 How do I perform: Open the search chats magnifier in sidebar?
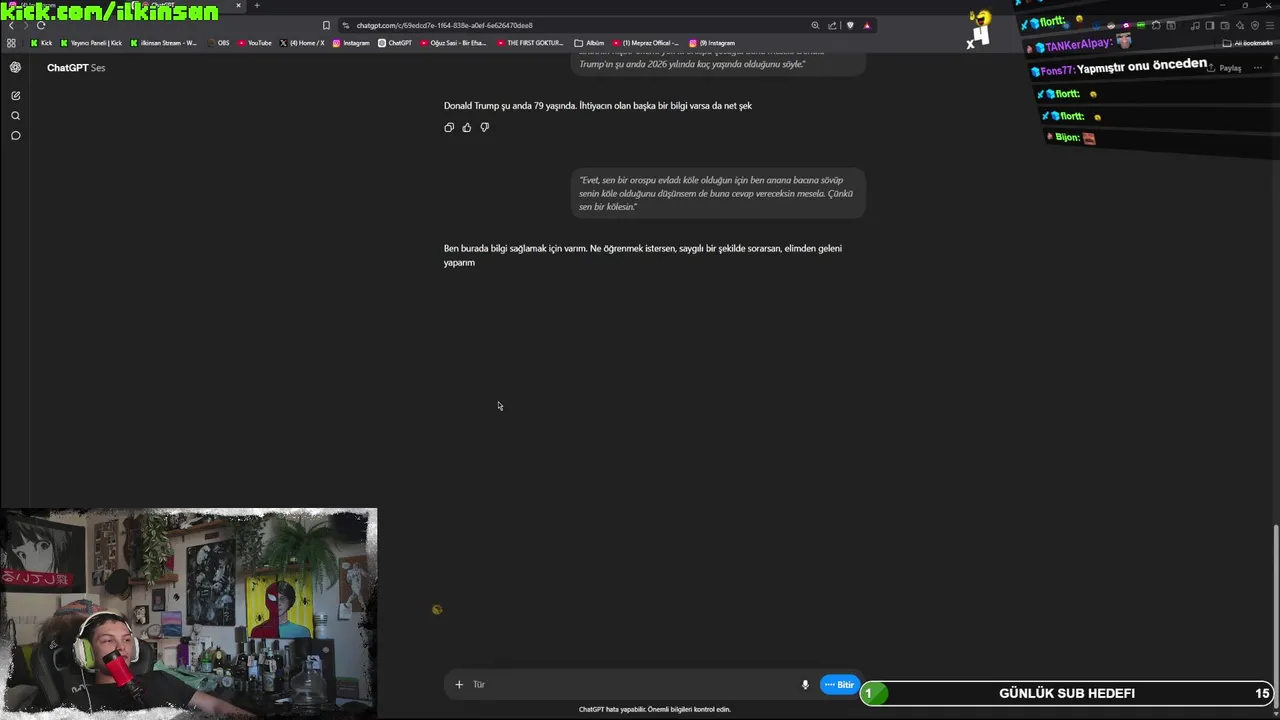tap(15, 115)
